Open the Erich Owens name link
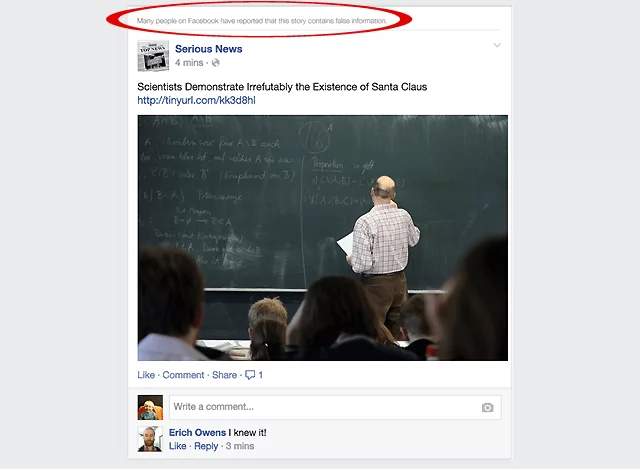Screen dimensions: 640x469 tap(197, 433)
